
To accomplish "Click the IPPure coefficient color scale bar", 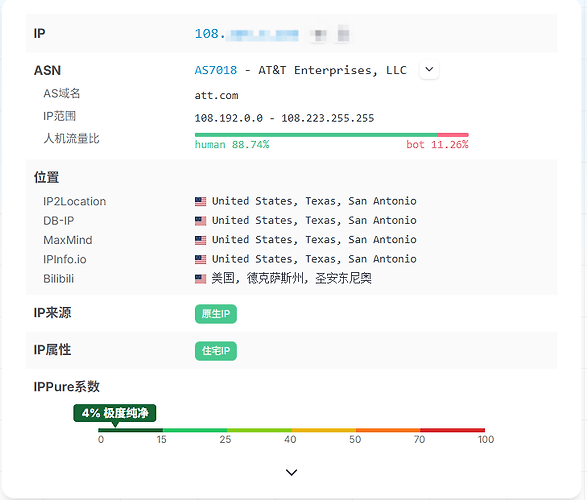I will pos(291,430).
